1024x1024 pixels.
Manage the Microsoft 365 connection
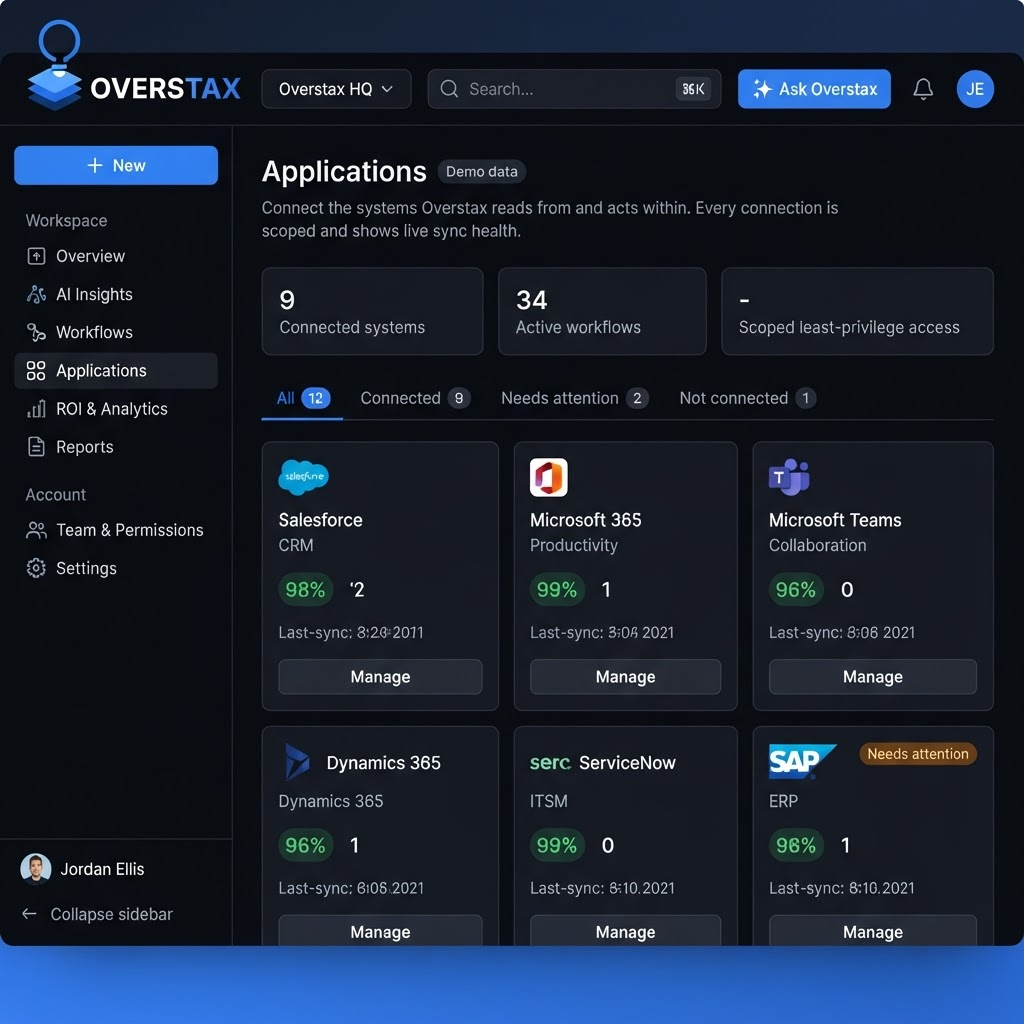(626, 677)
